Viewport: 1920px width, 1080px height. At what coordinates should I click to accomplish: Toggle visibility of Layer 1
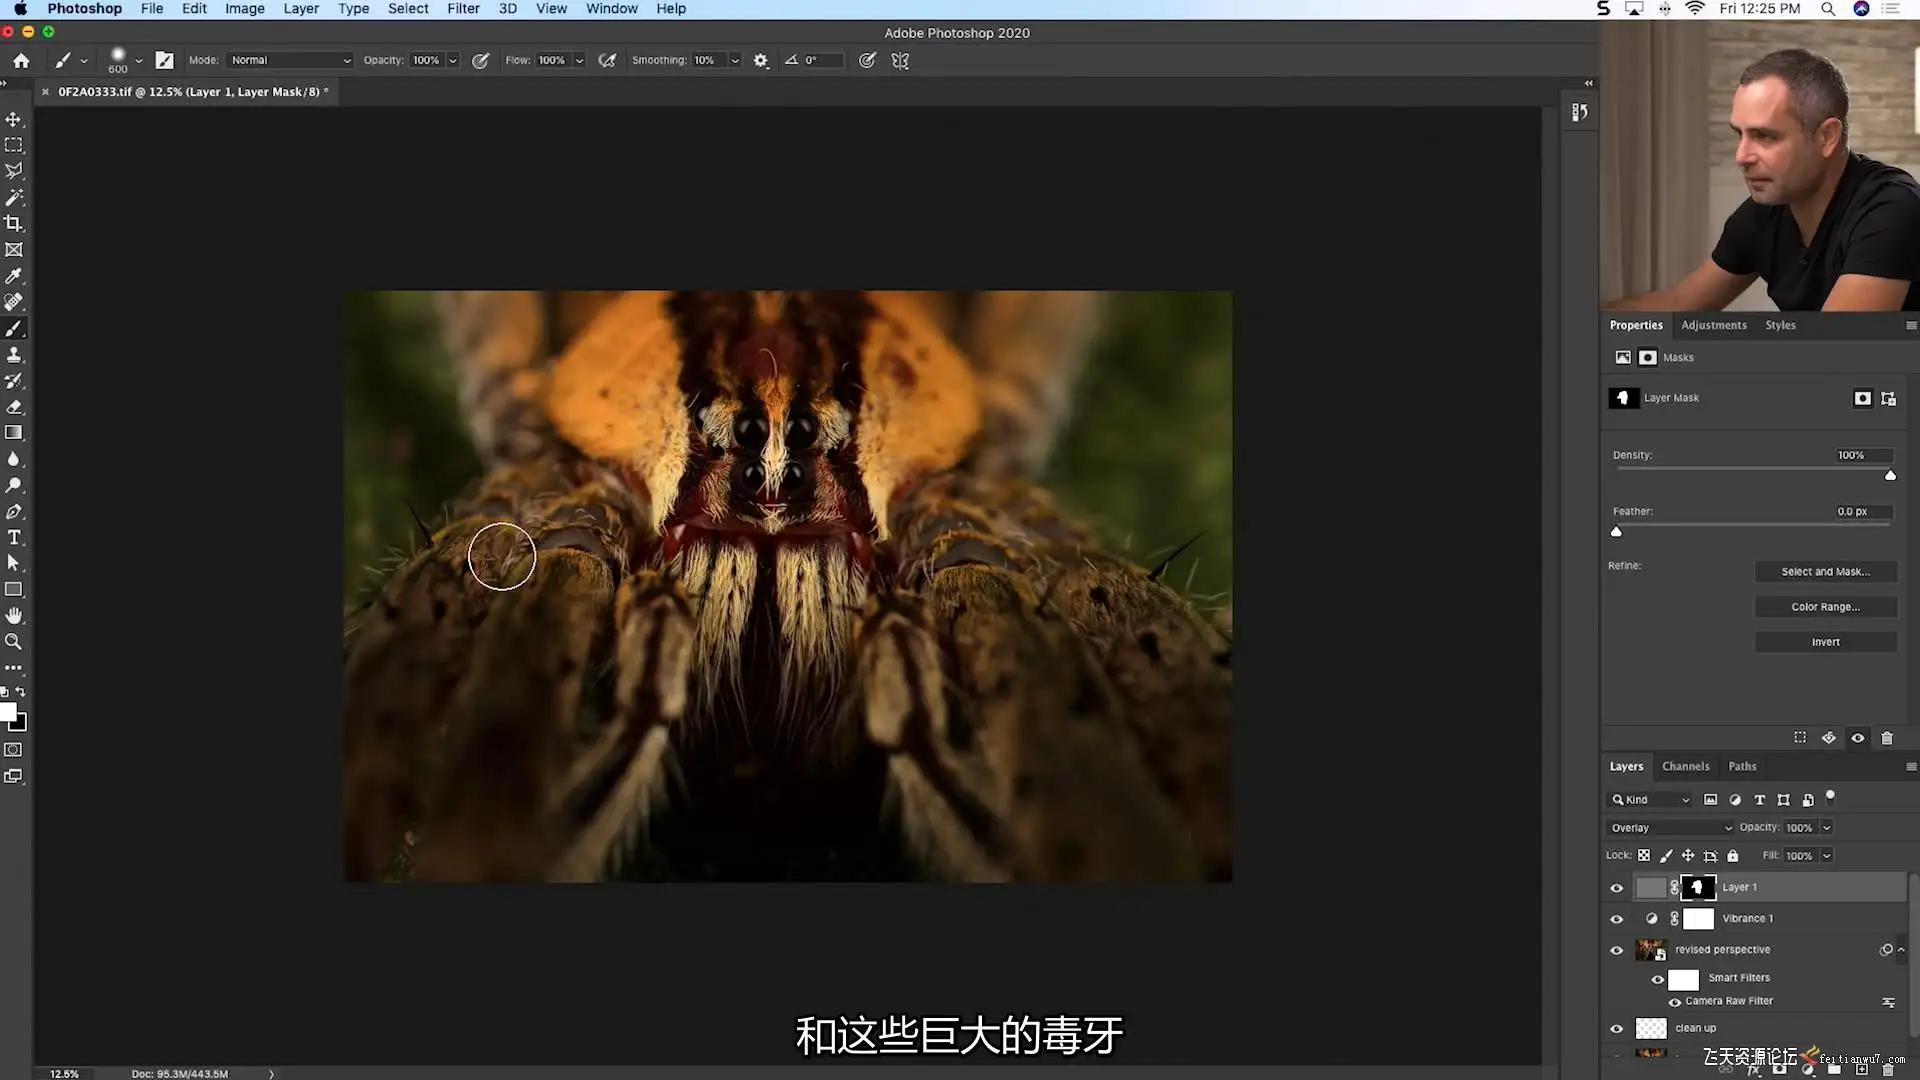(1617, 888)
